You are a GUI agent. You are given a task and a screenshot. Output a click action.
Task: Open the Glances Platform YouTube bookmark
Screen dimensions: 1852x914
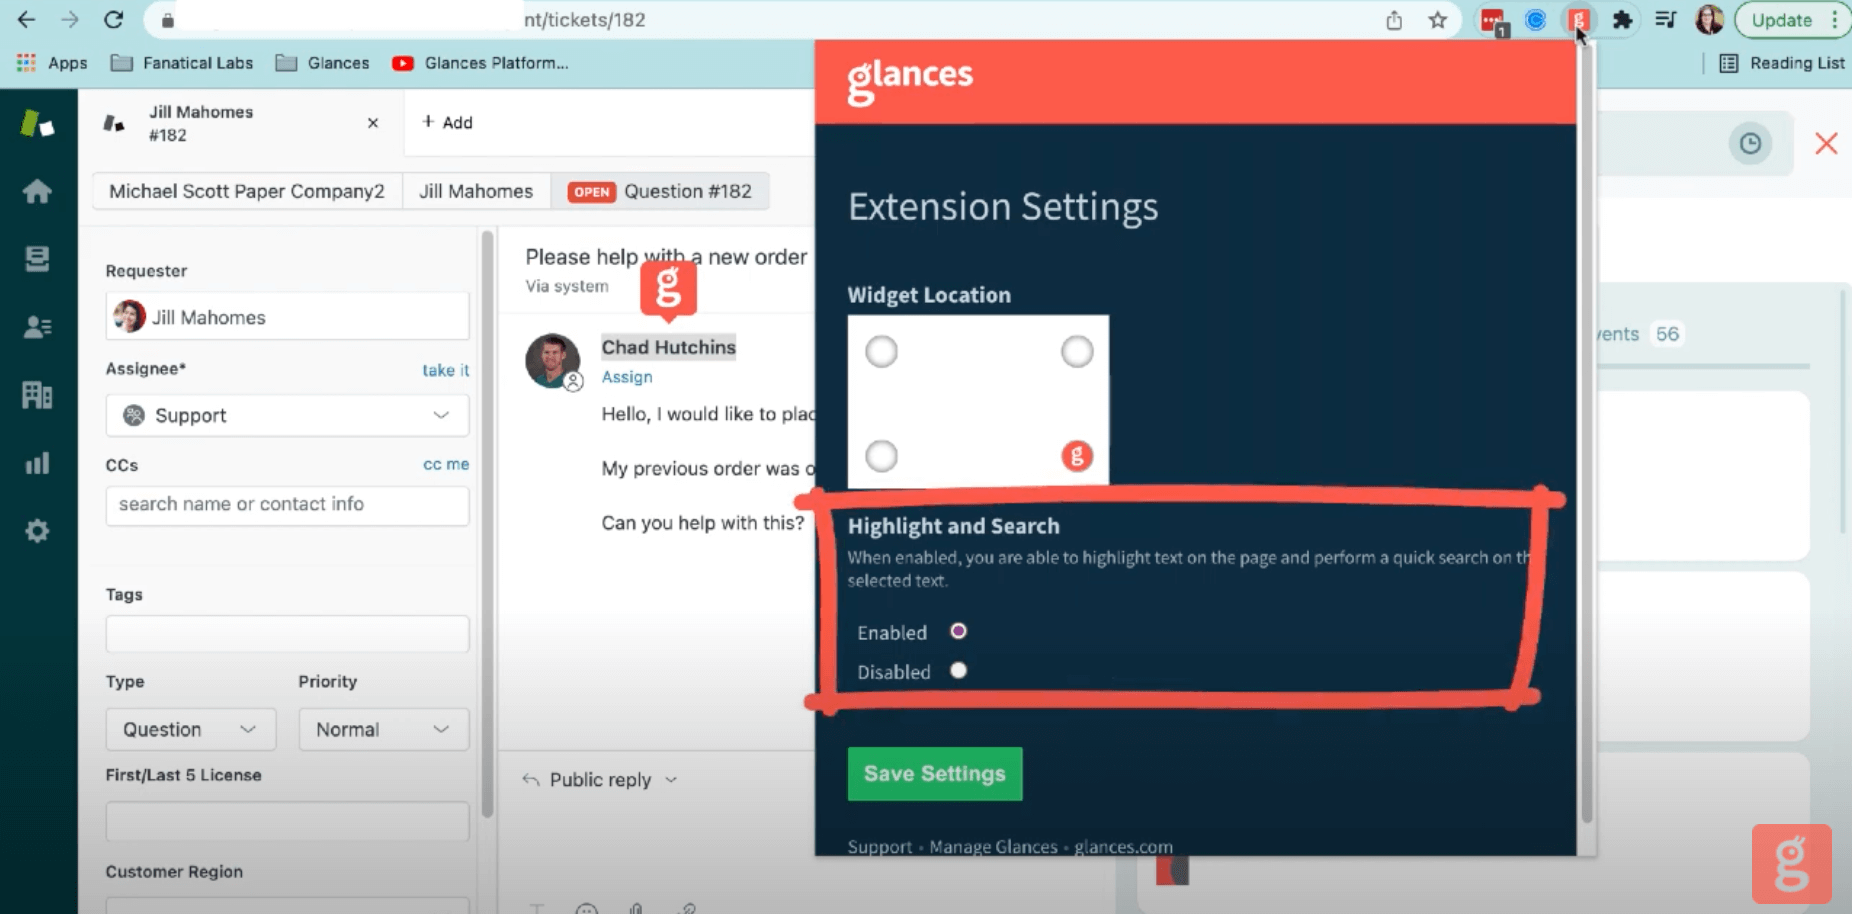[x=480, y=63]
